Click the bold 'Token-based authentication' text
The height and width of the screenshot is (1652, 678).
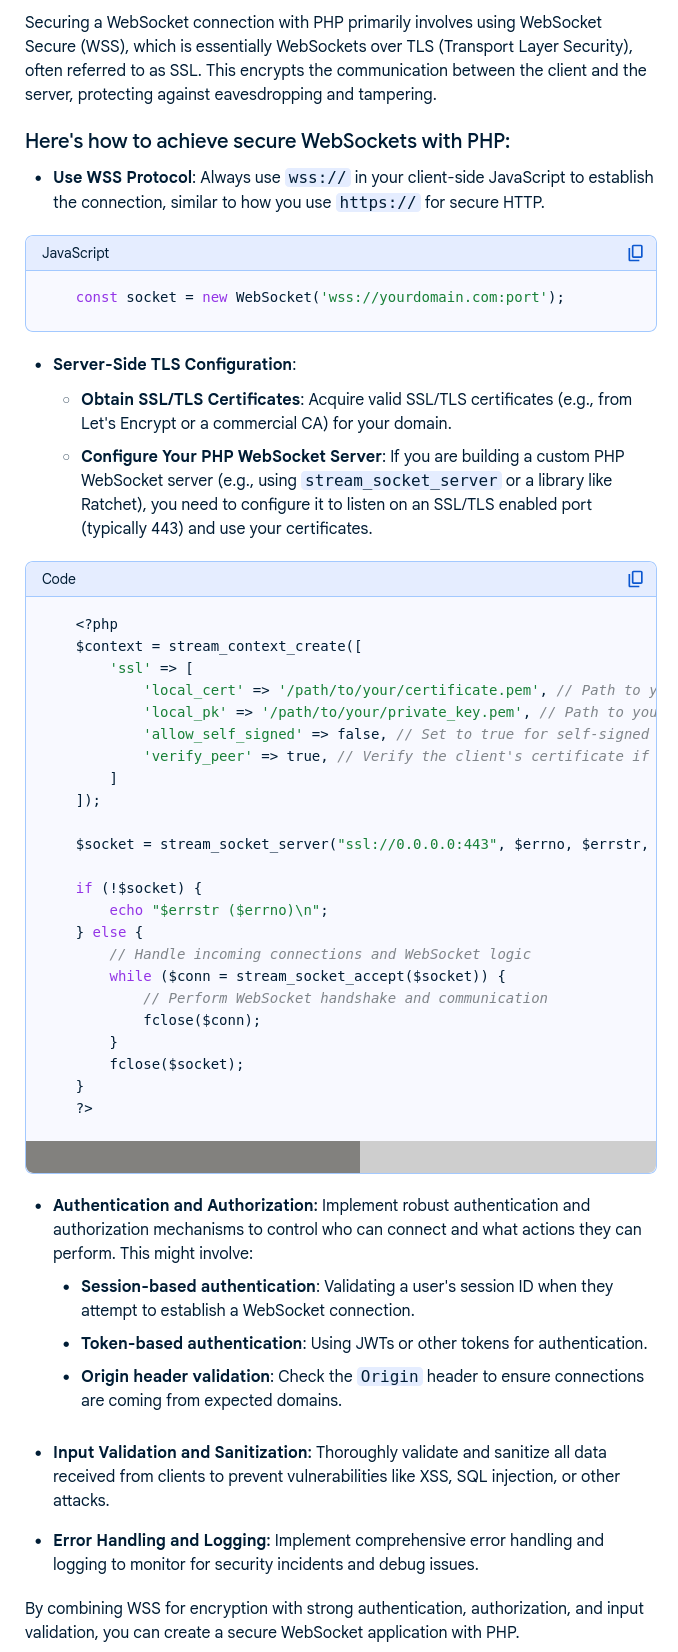(191, 1343)
